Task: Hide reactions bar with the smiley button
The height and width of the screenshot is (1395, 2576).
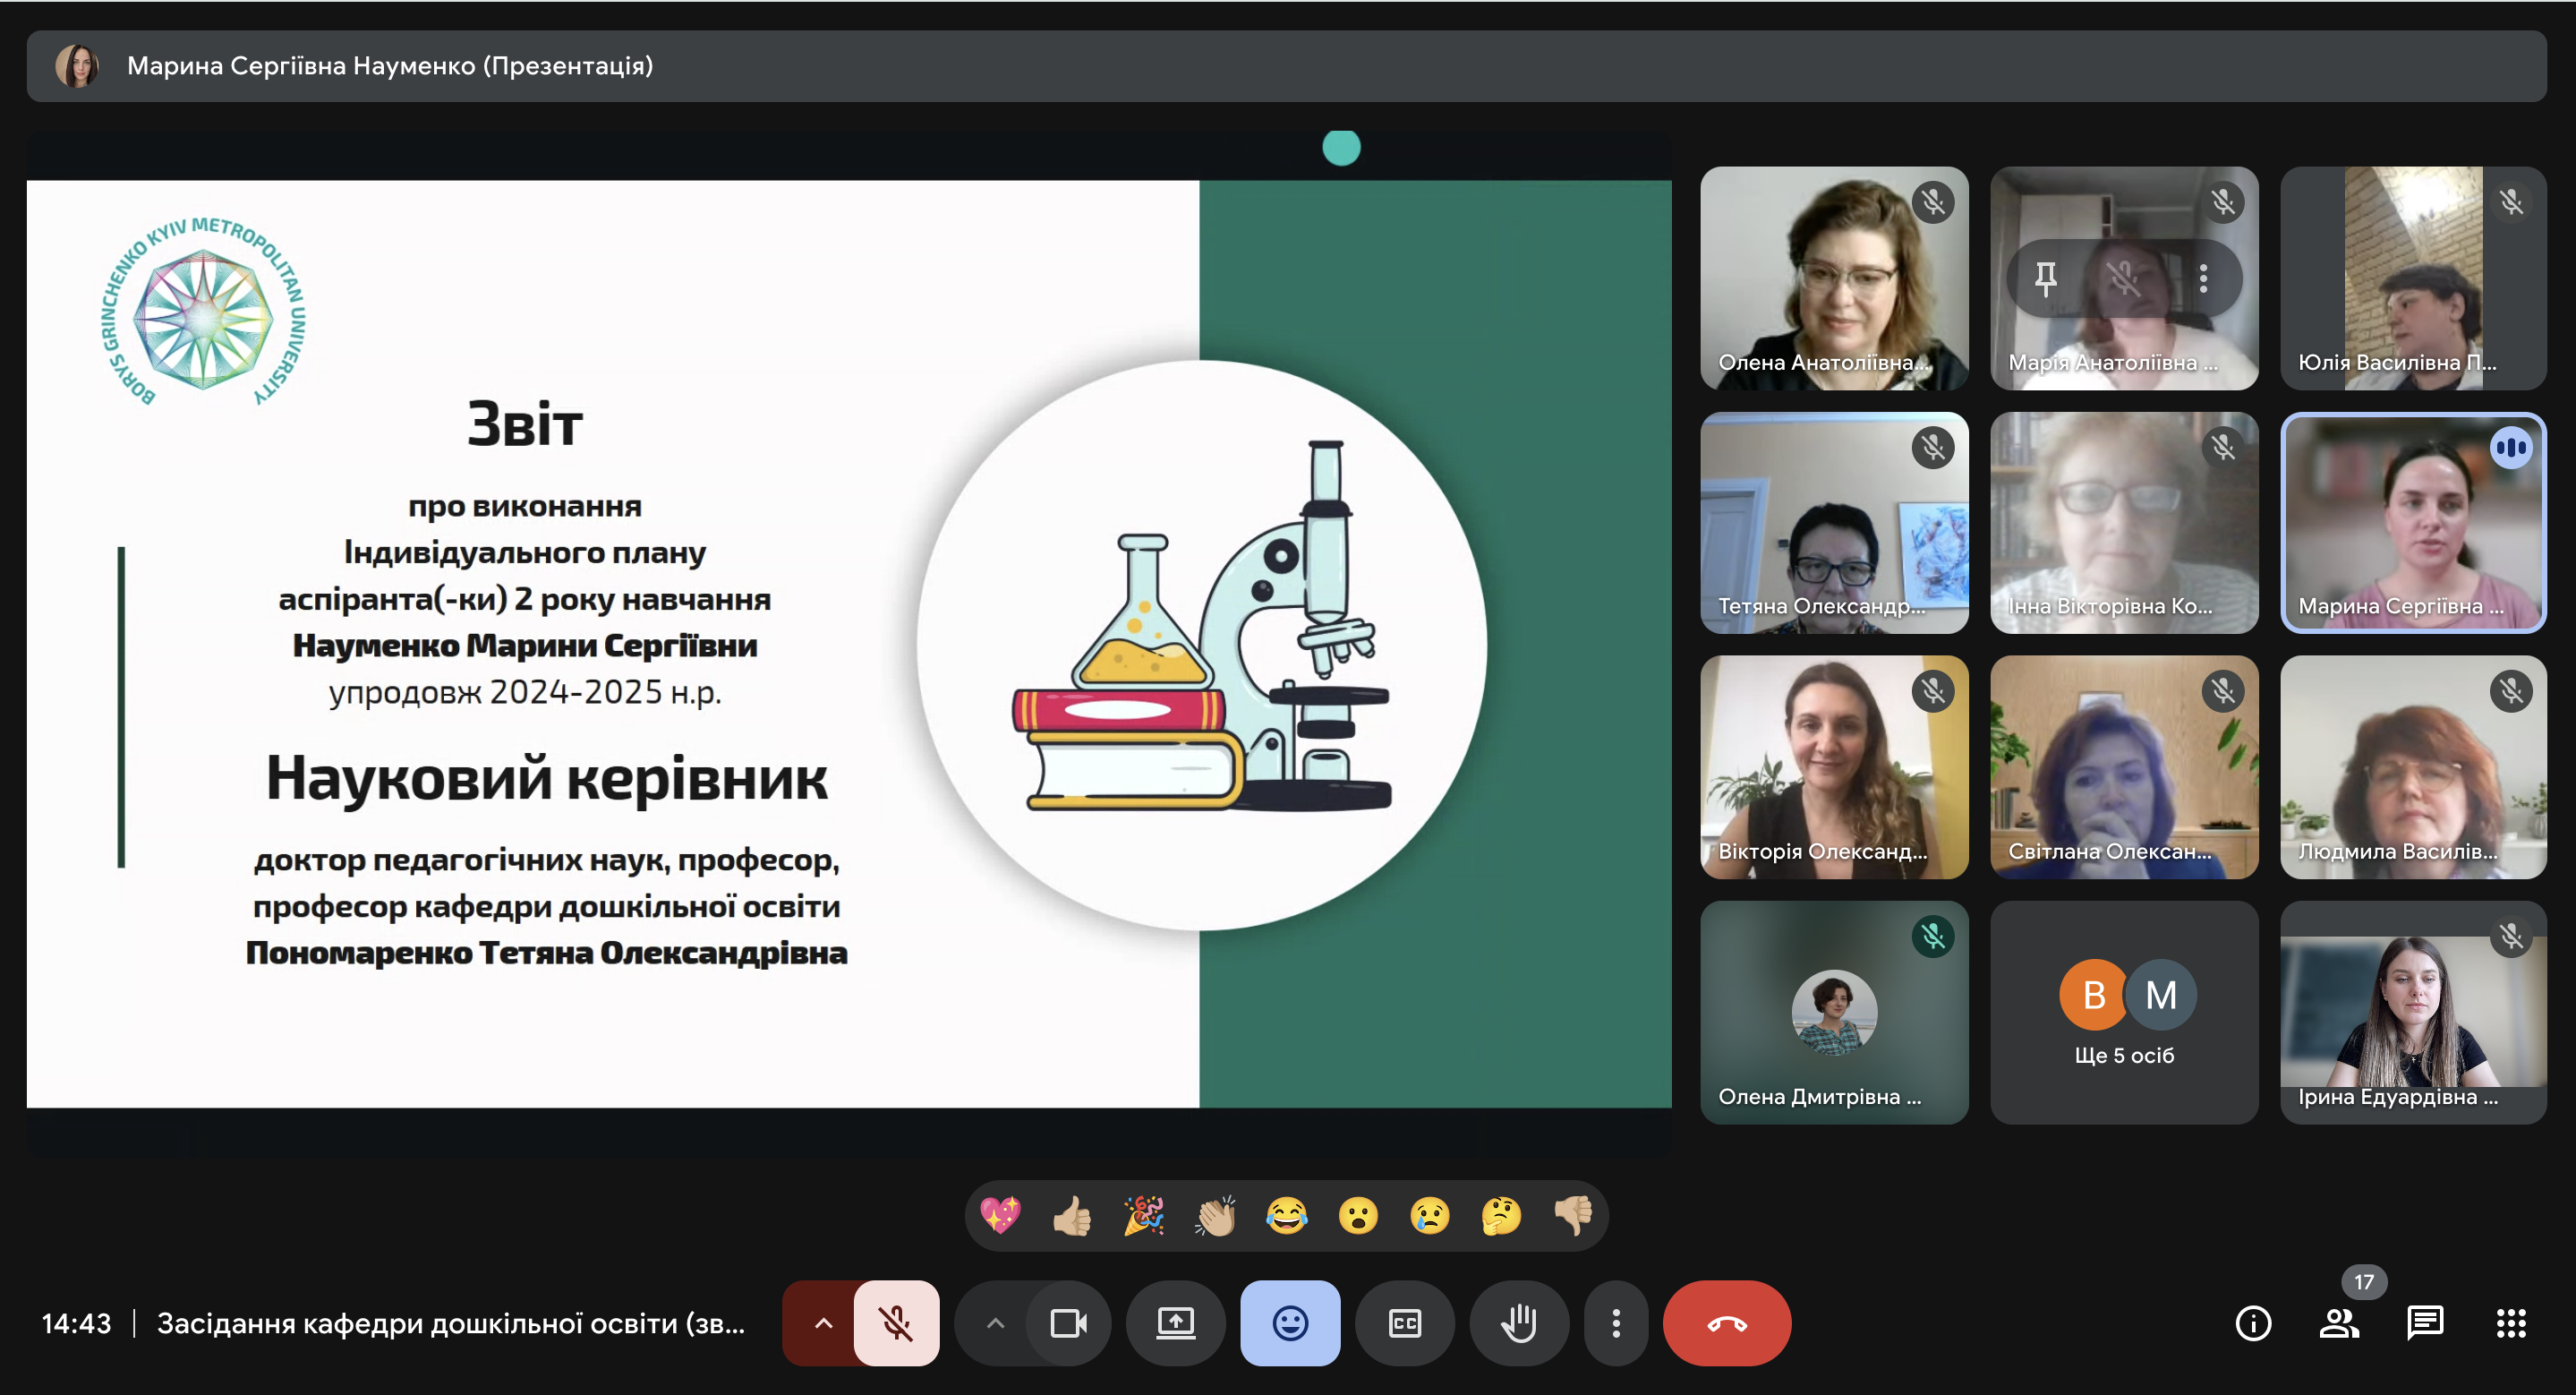Action: point(1290,1323)
